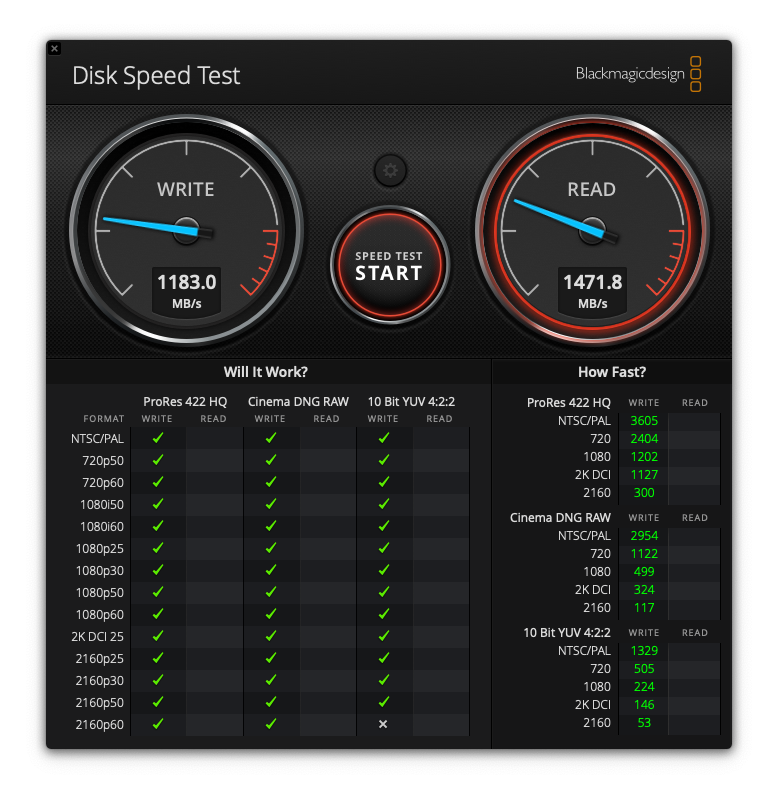Click Cinema DNG RAW 1080p60 write checkmark
The image size is (778, 802).
pyautogui.click(x=271, y=614)
